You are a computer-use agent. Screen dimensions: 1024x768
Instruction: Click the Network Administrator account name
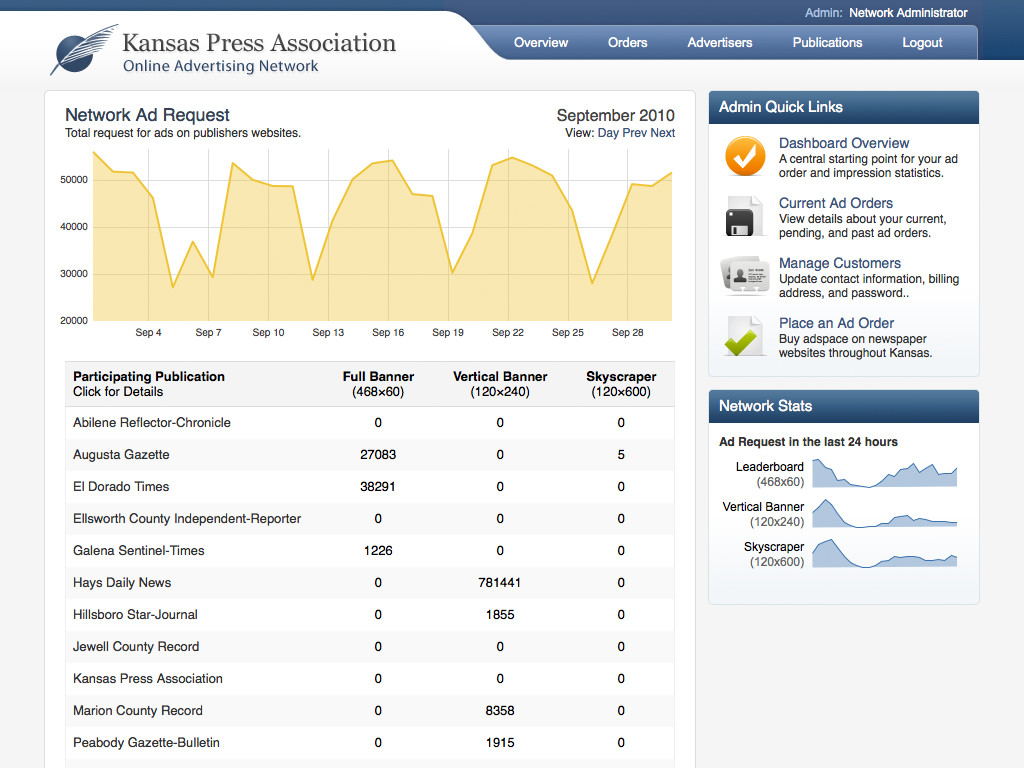(x=908, y=12)
